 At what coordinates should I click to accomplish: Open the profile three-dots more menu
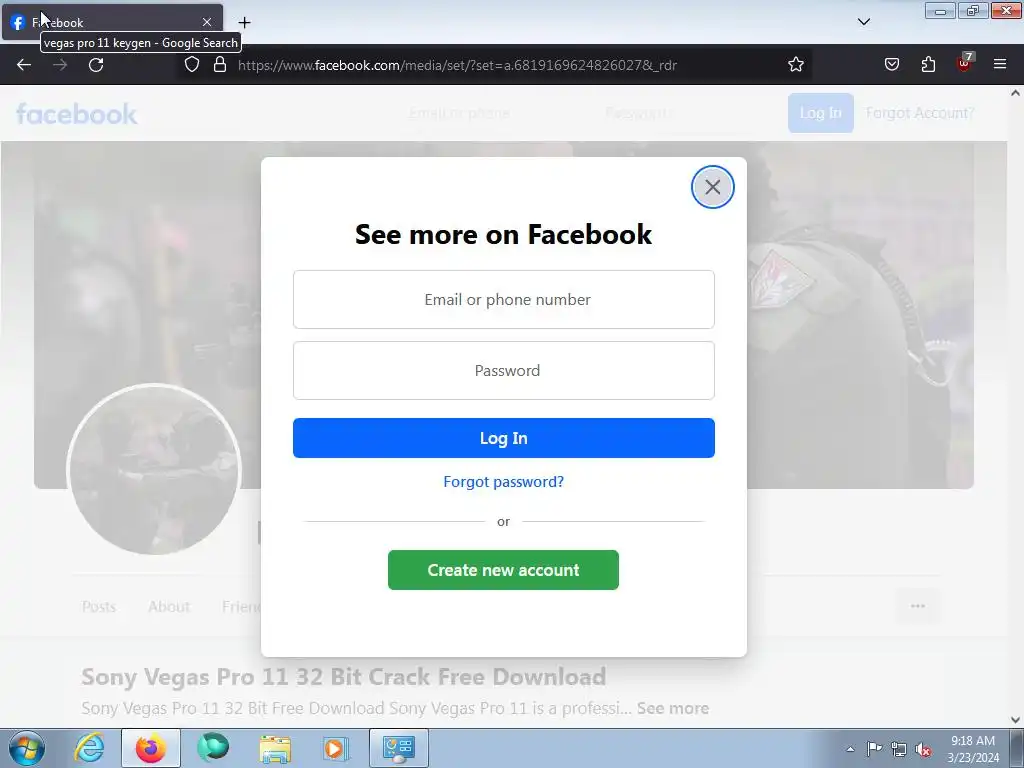click(x=918, y=606)
